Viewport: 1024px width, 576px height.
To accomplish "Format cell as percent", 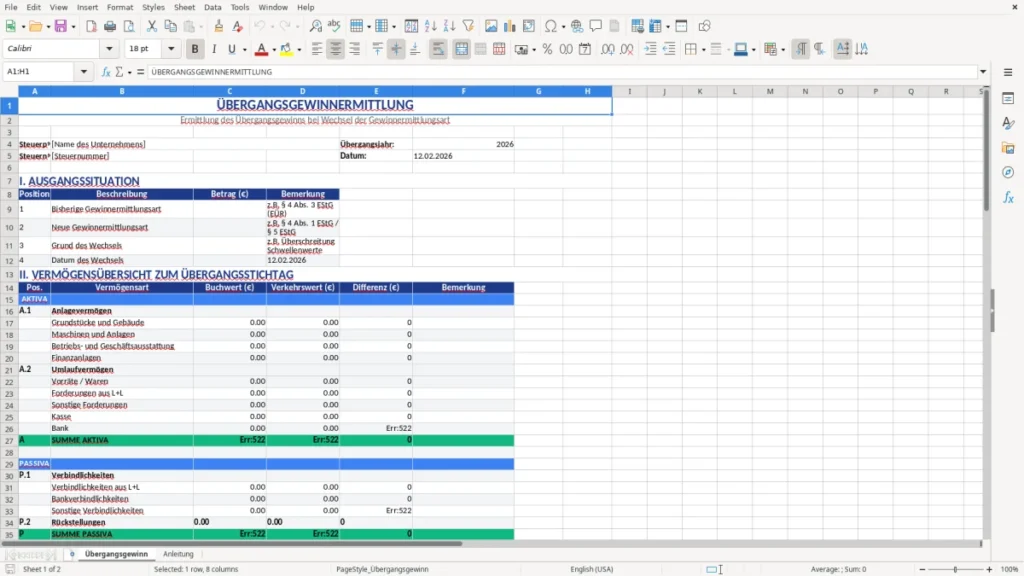I will click(547, 49).
